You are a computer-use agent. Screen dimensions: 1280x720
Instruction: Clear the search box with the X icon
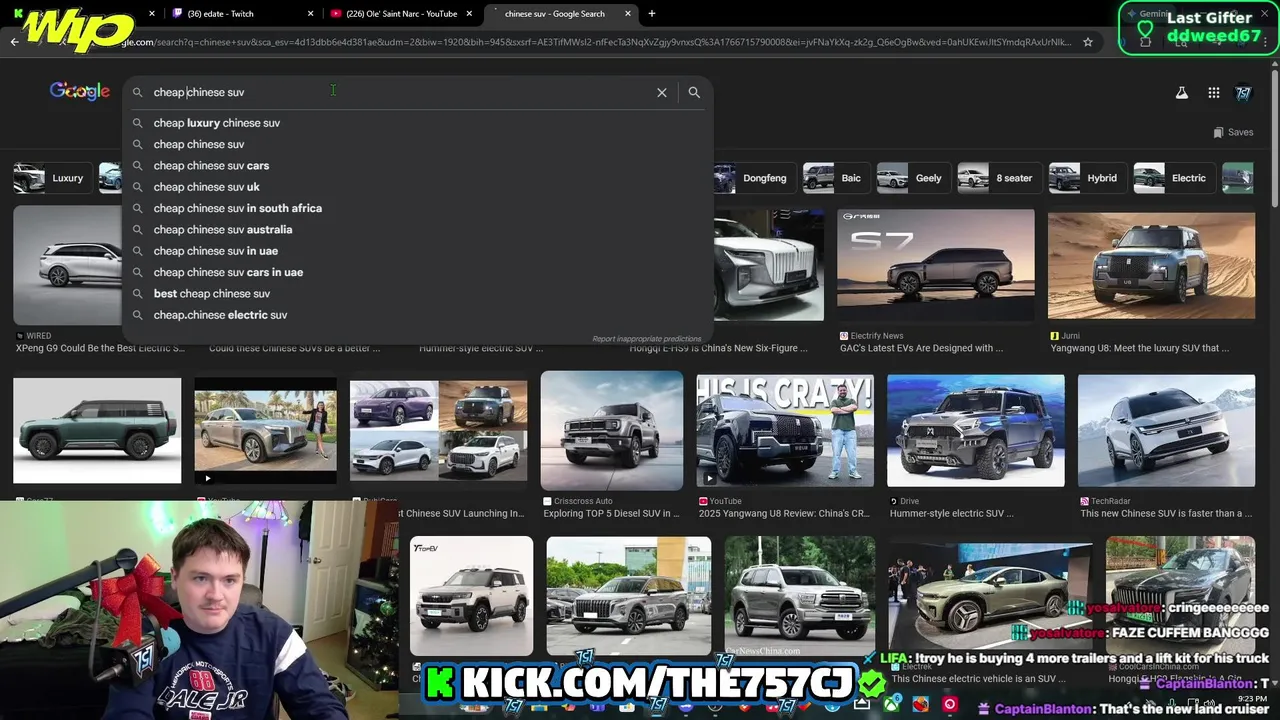pyautogui.click(x=661, y=92)
